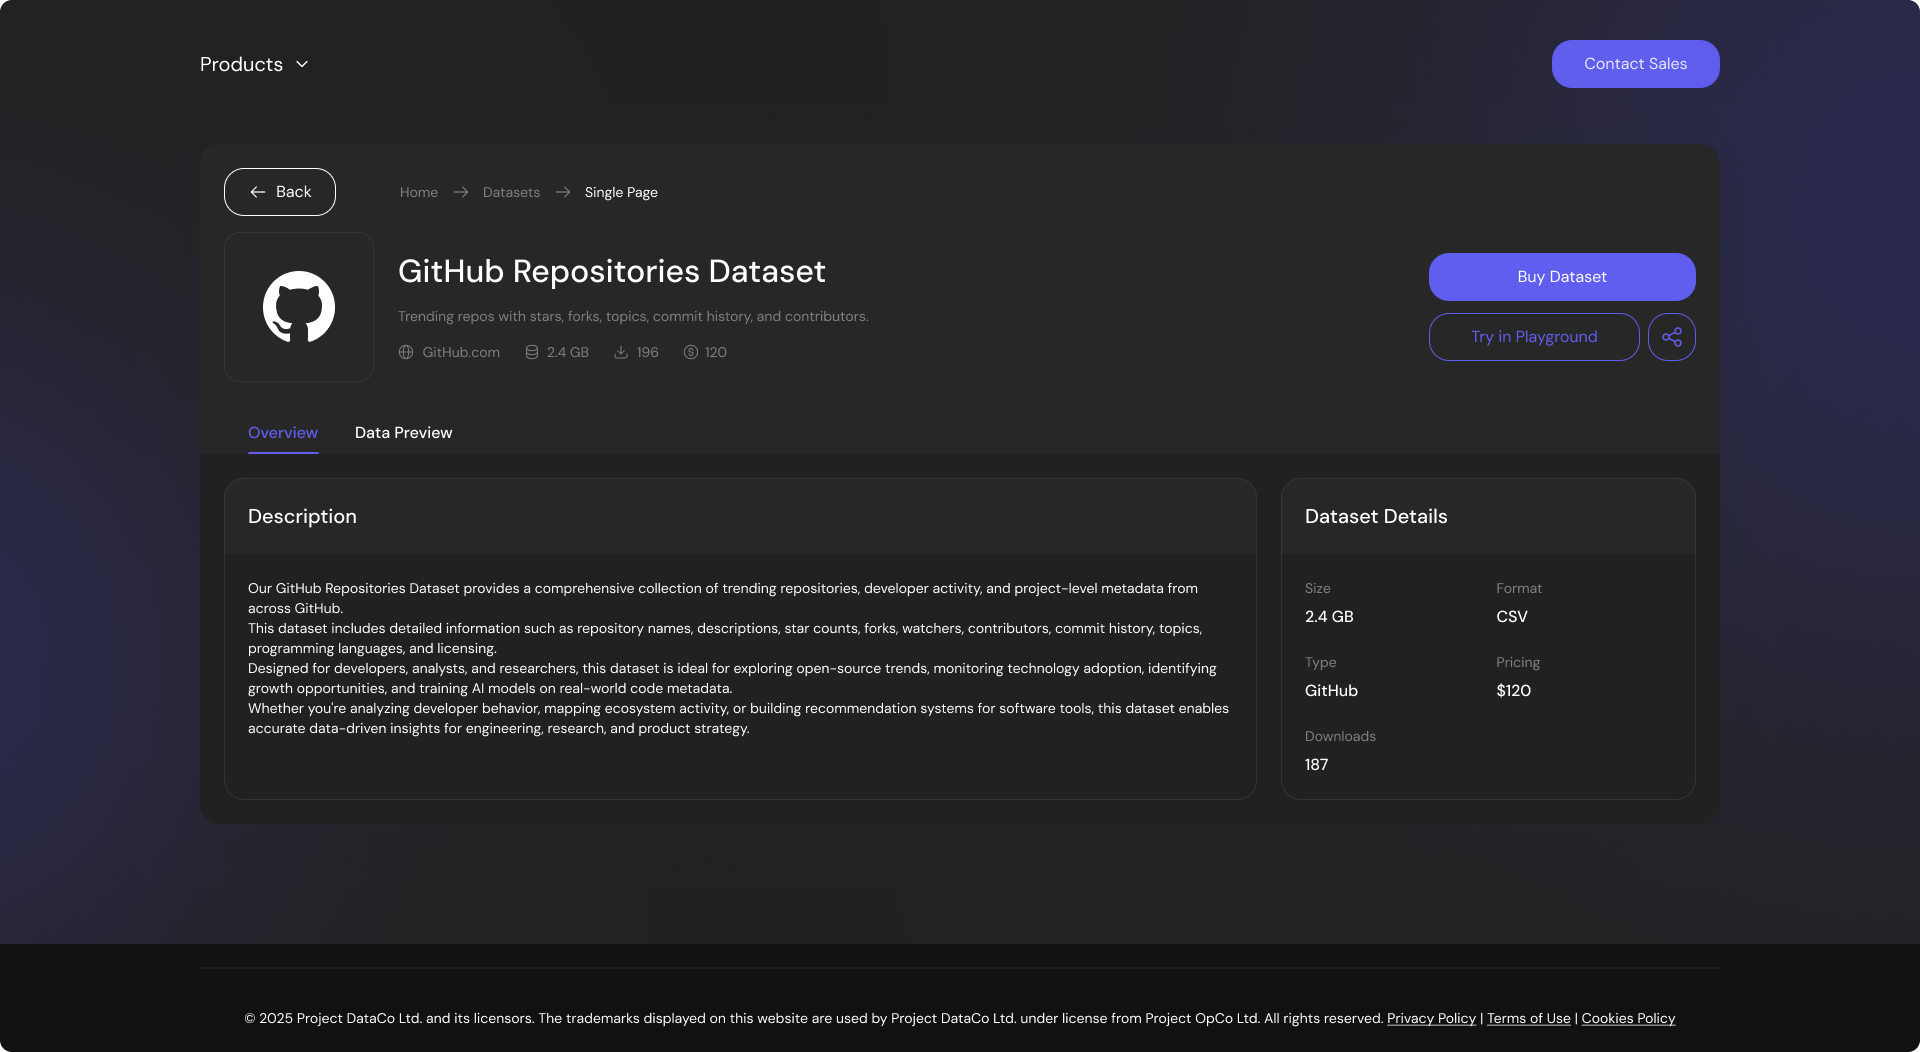Go back using the Back button

tap(280, 192)
